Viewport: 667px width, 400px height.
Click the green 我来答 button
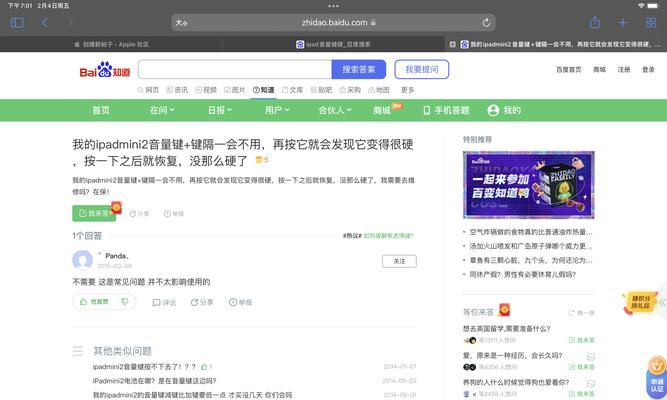94,213
